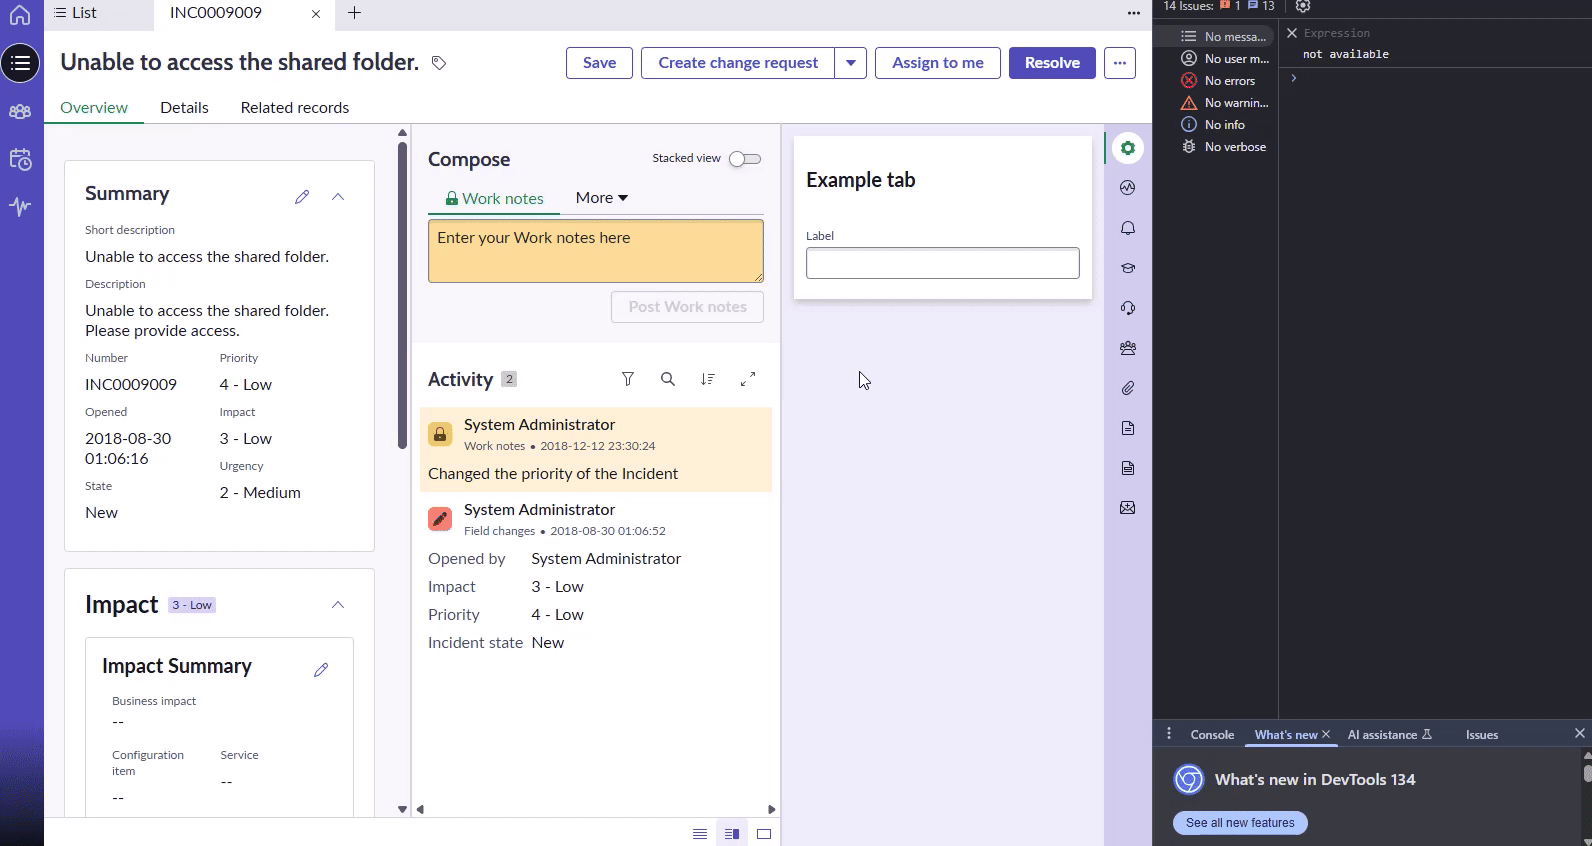Screen dimensions: 1592x846
Task: Open the attachments paperclip icon in sidebar
Action: (x=1128, y=388)
